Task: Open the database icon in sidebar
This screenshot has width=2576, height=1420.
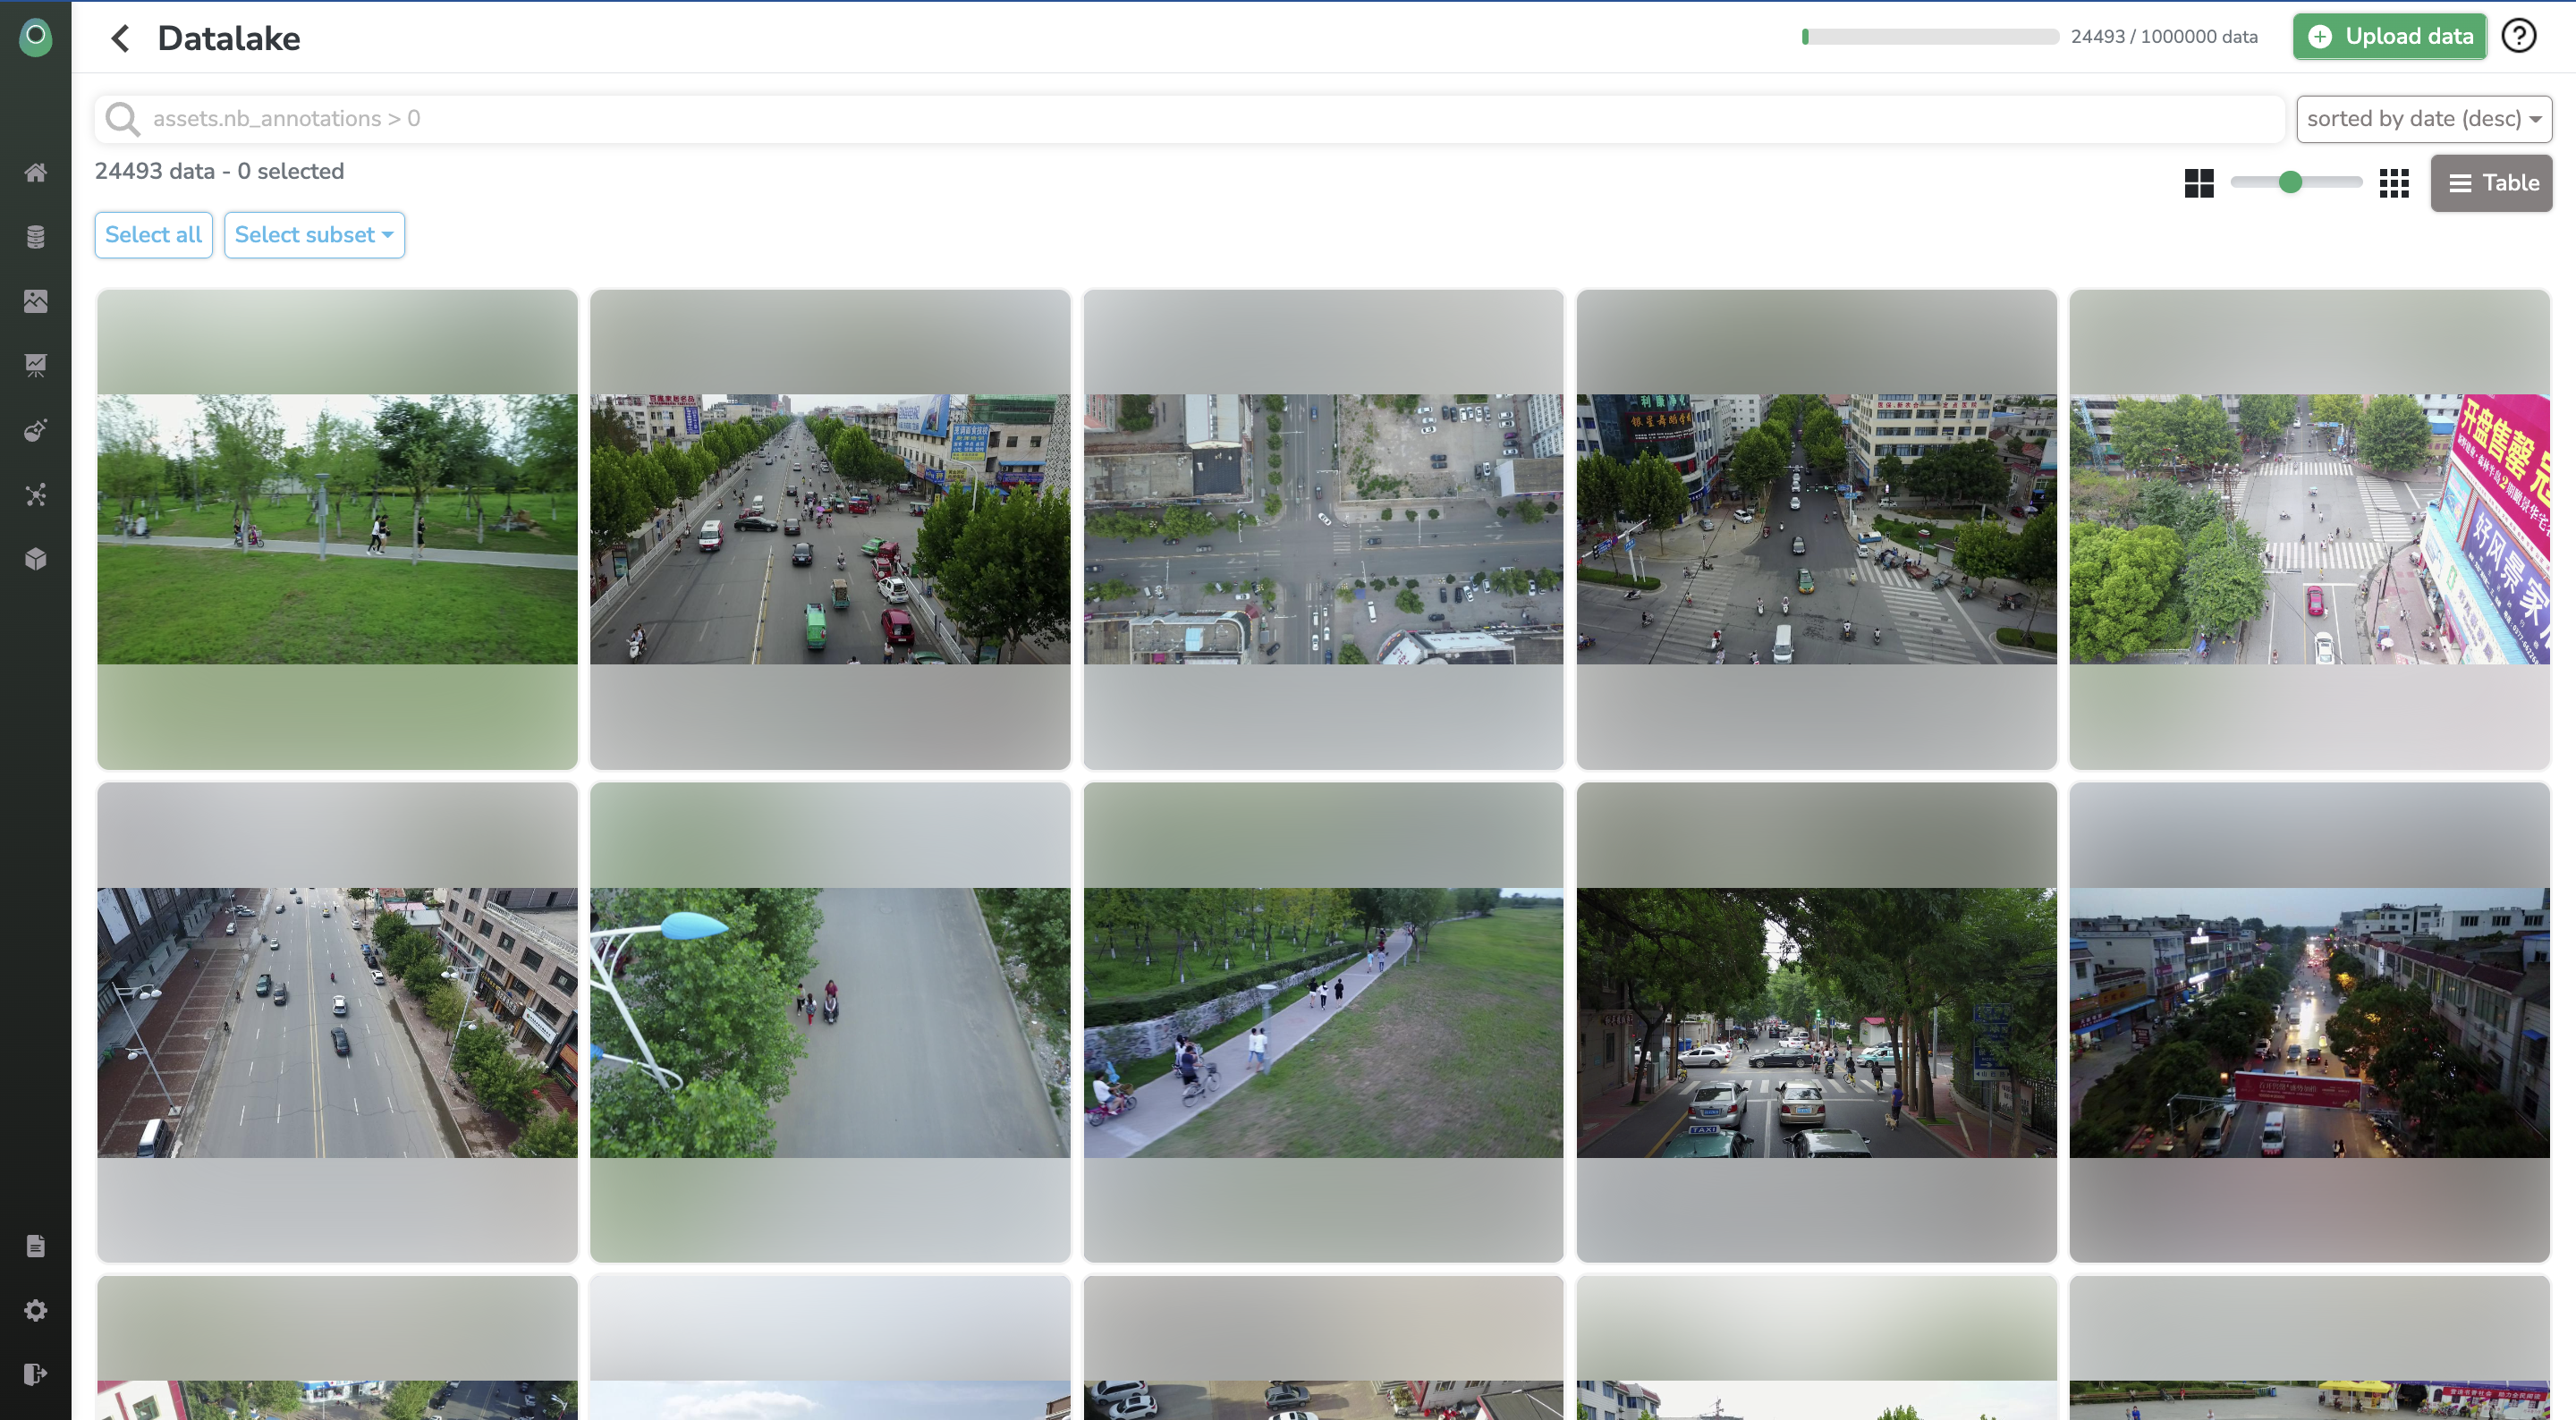Action: [35, 237]
